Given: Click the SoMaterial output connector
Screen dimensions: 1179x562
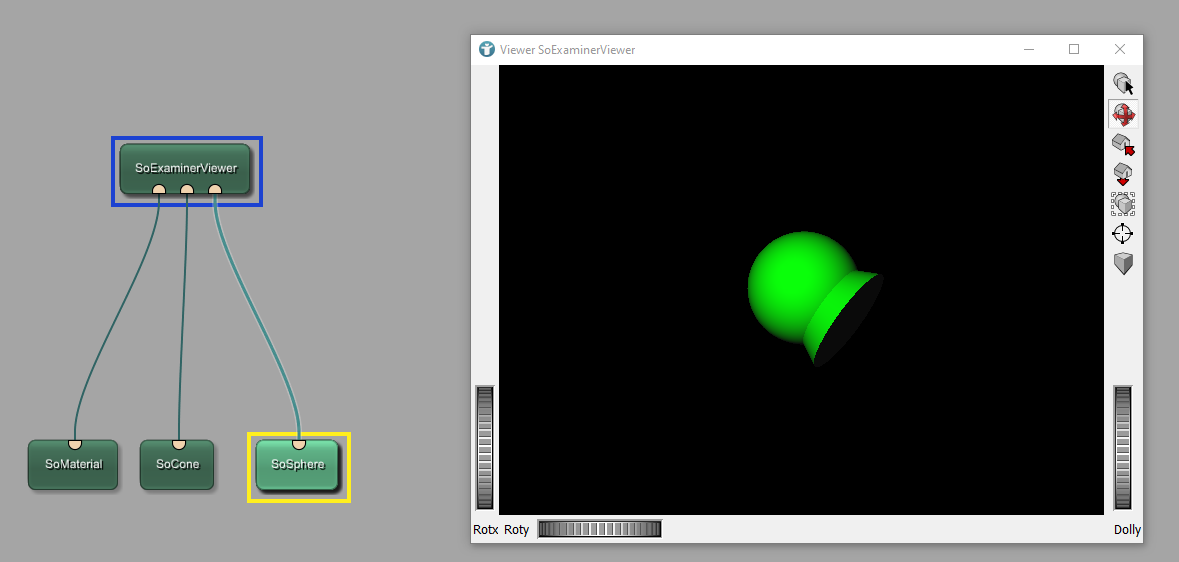Looking at the screenshot, I should pos(74,443).
